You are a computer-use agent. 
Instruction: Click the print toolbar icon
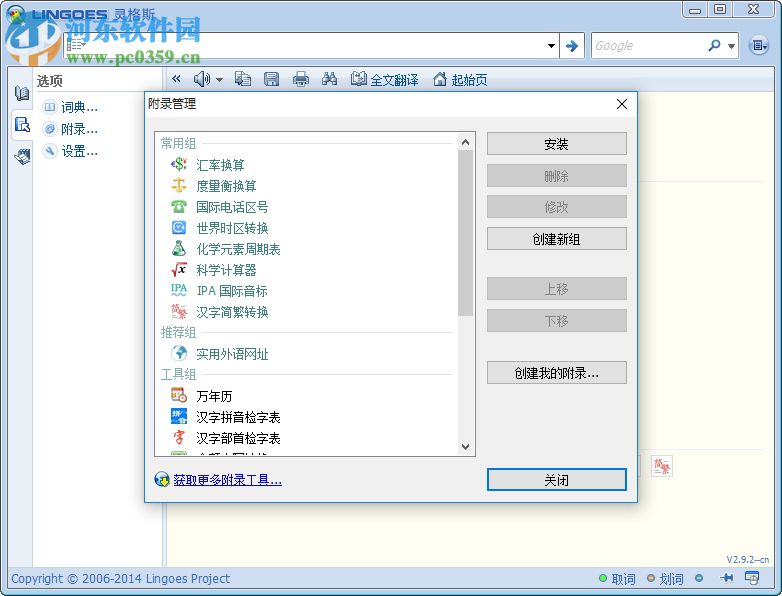coord(300,79)
